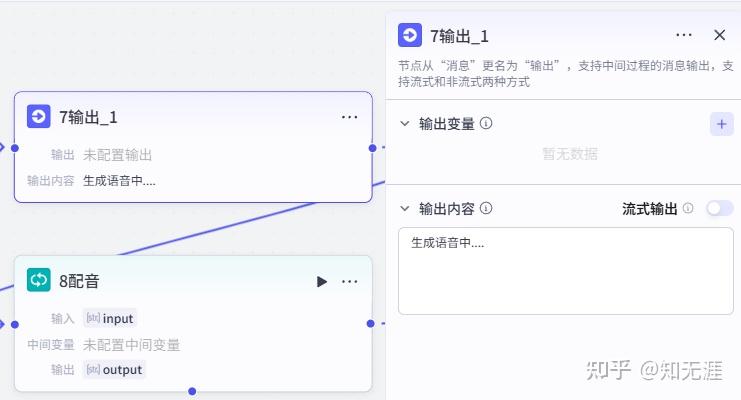This screenshot has width=741, height=400.
Task: Click the 输出内容 section heading in side panel
Action: click(447, 209)
